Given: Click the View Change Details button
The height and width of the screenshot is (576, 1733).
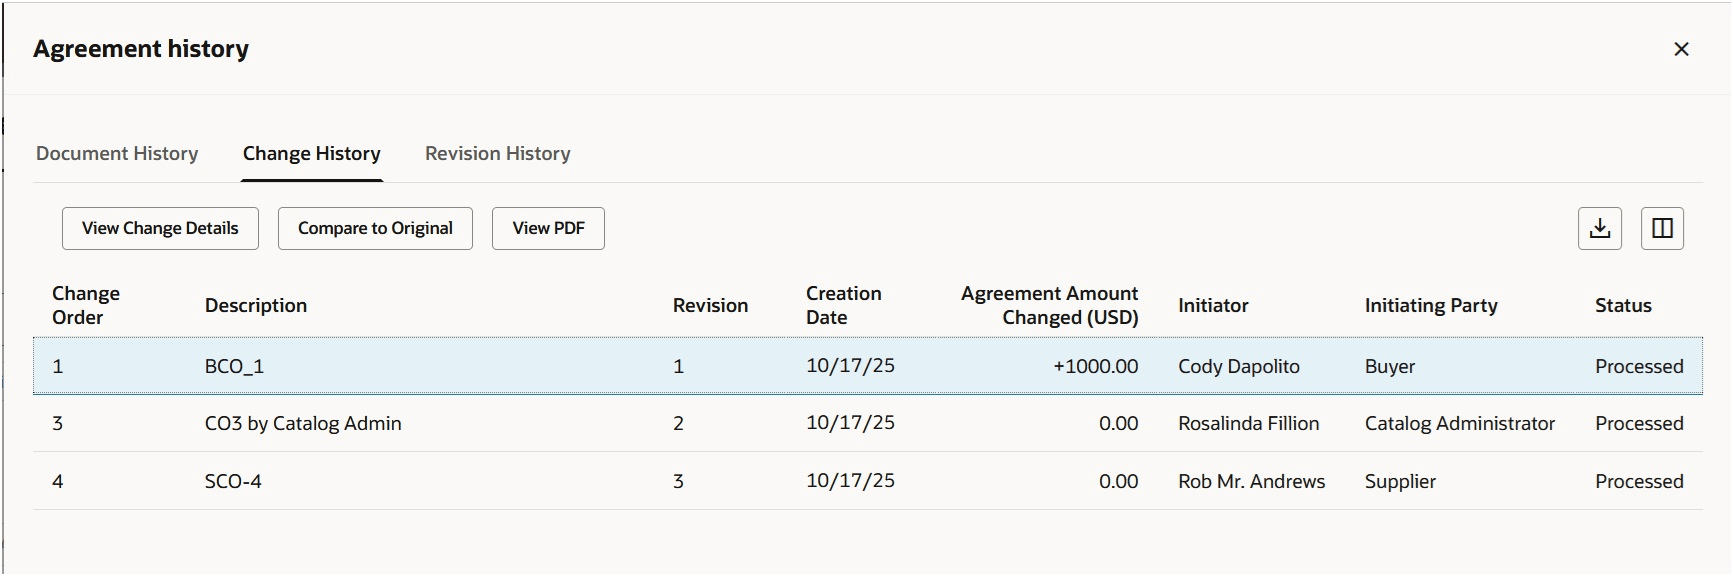Looking at the screenshot, I should coord(160,228).
